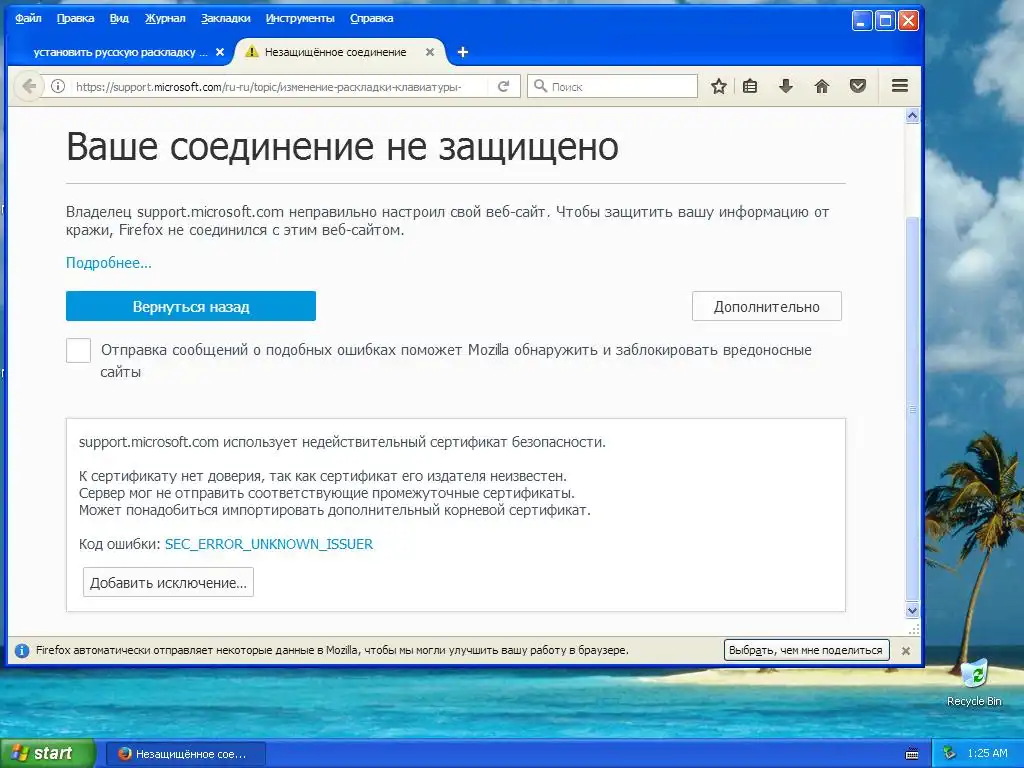Viewport: 1024px width, 768px height.
Task: Open the Файл menu
Action: tap(28, 18)
